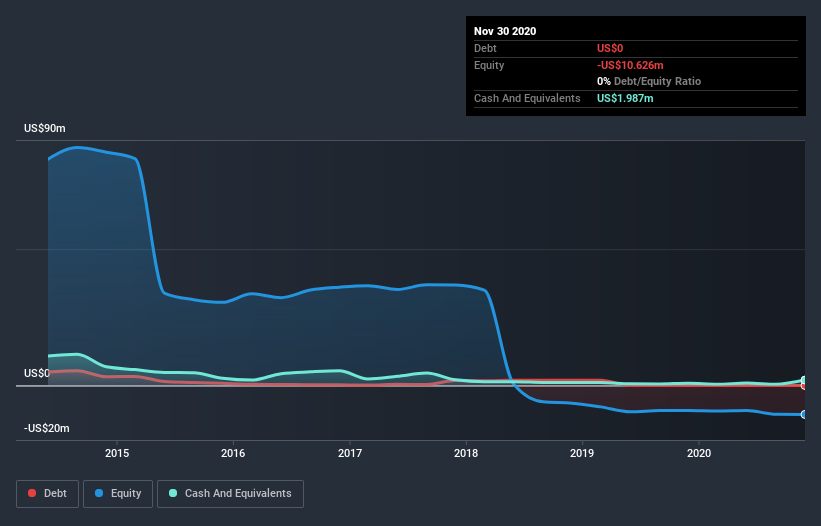Screen dimensions: 821x526
Task: Click the Equity endpoint marker on chart
Action: coord(804,415)
